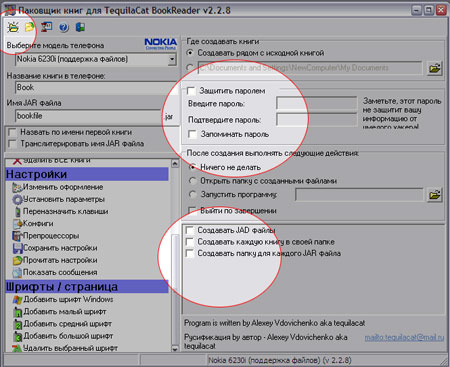Enable 'Создавать каждую книгу в своей папке'
The height and width of the screenshot is (367, 450).
click(x=189, y=242)
